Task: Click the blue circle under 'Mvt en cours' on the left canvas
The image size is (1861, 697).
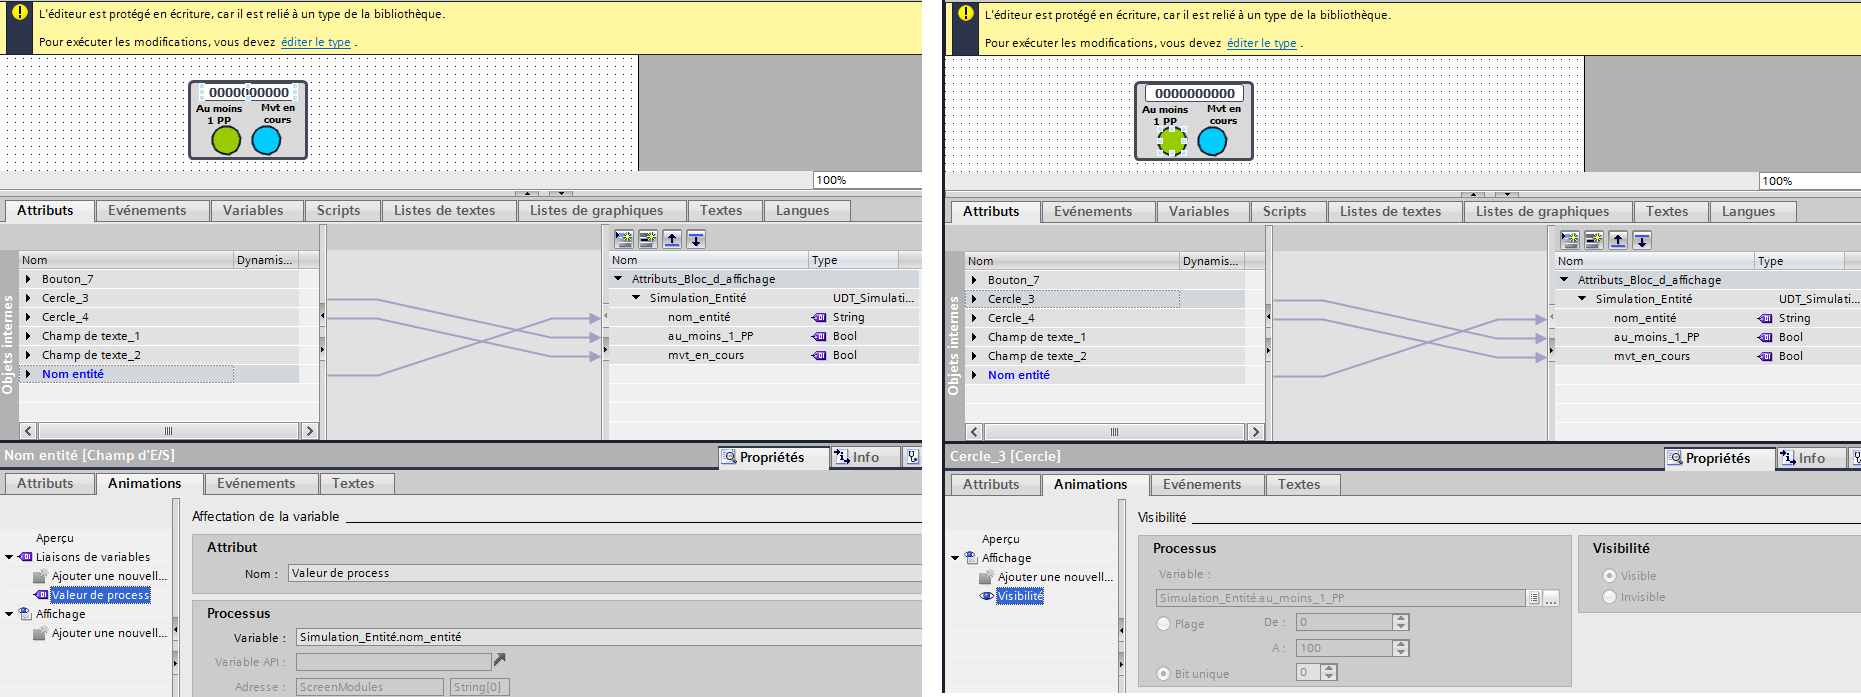Action: tap(266, 141)
